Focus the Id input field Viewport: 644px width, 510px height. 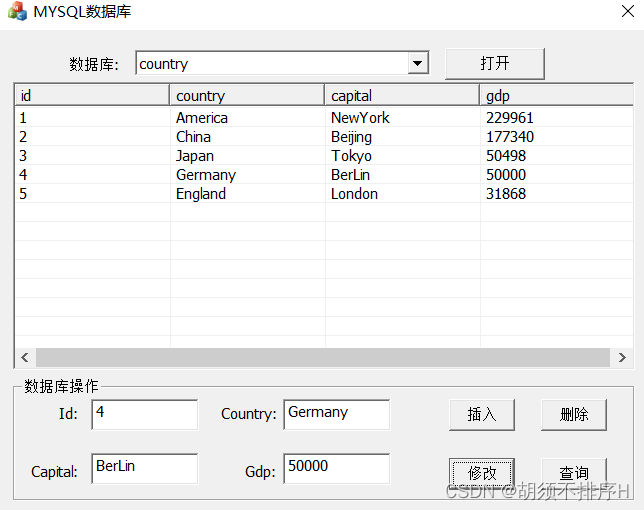click(145, 414)
